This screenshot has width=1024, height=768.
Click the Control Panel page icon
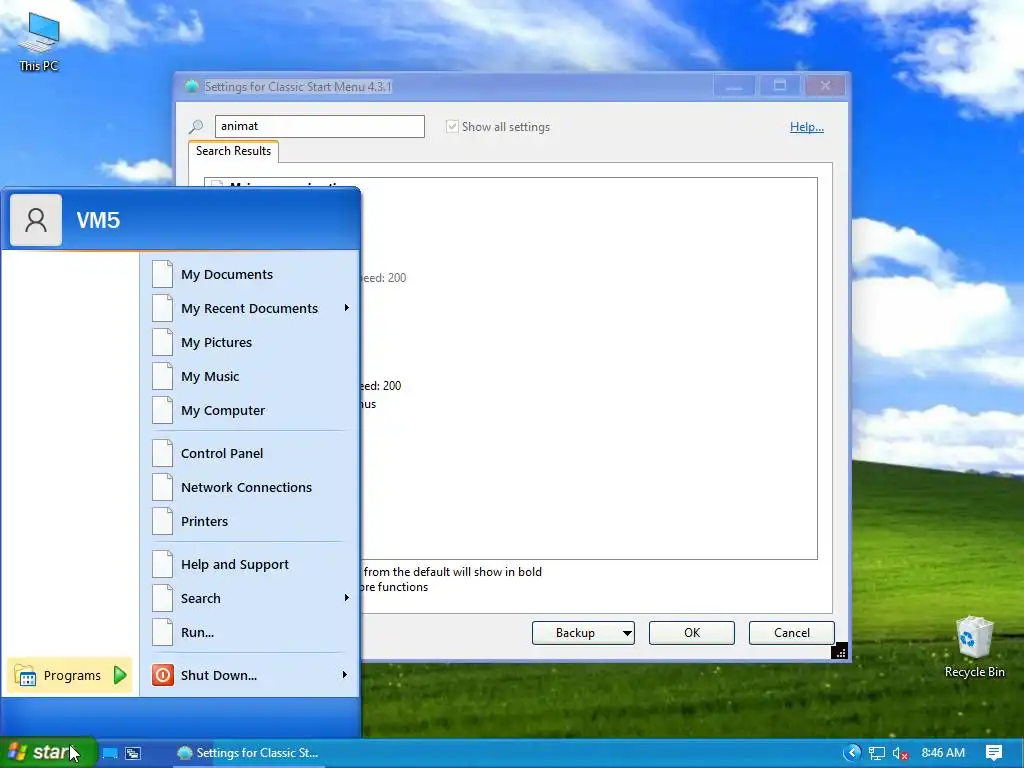pyautogui.click(x=163, y=453)
